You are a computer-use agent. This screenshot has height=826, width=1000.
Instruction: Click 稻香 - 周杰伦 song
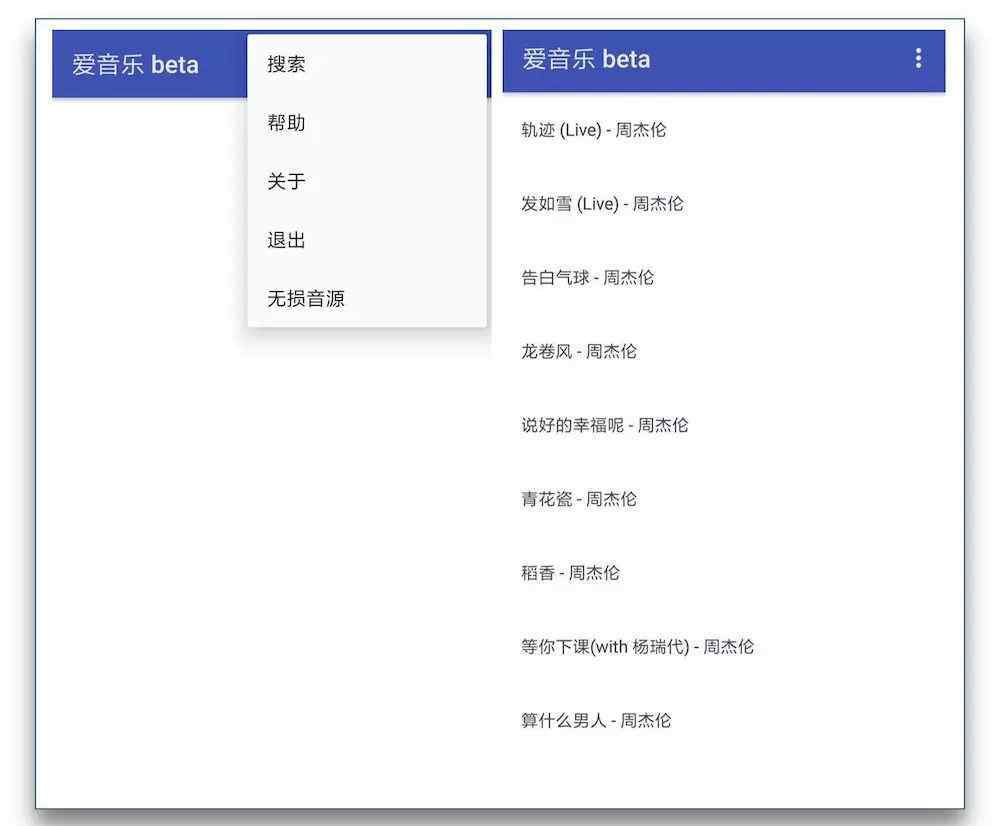coord(724,573)
